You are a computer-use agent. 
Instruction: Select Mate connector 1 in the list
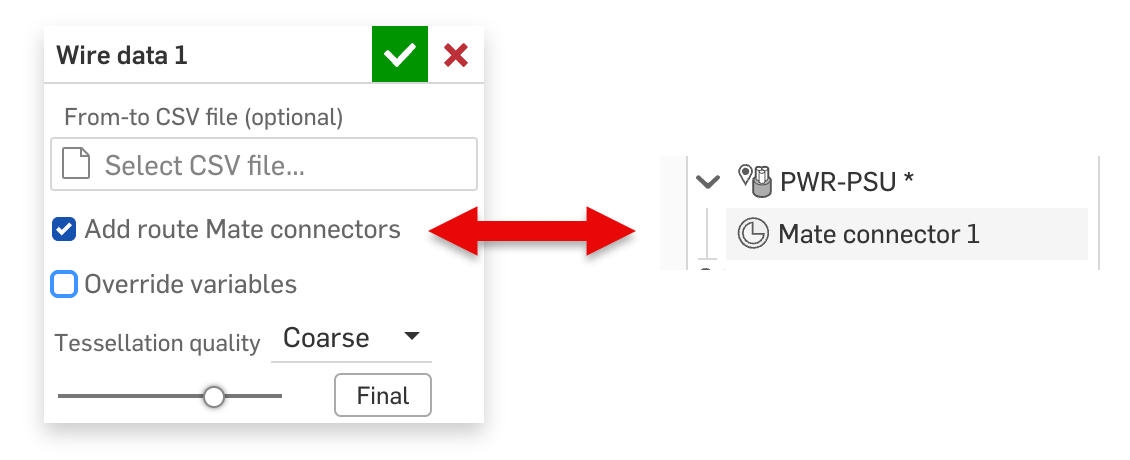pos(907,234)
